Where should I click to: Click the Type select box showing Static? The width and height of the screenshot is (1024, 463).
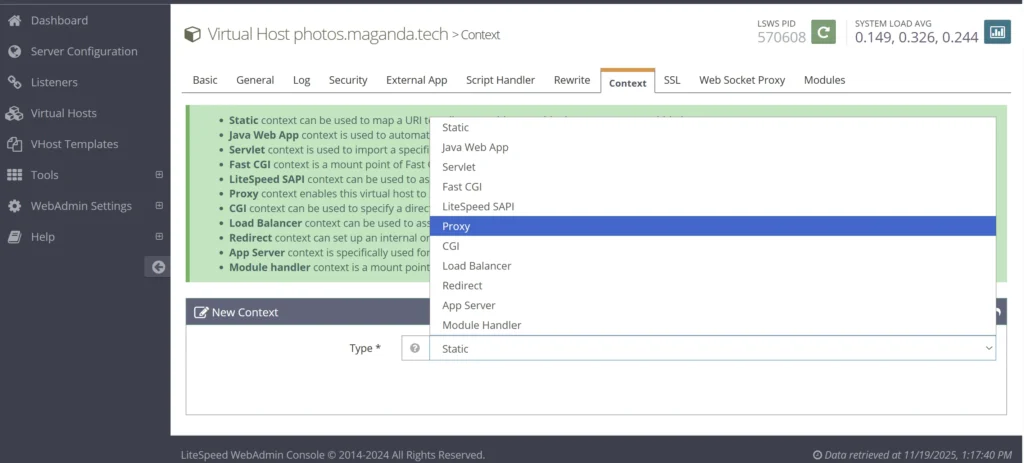(712, 348)
